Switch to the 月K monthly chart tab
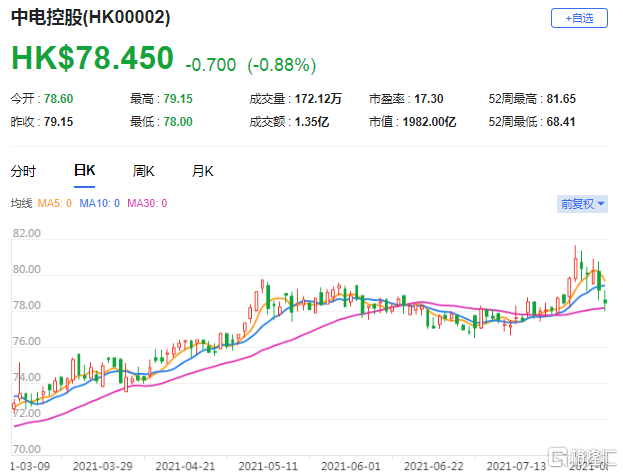This screenshot has width=623, height=474. click(x=204, y=170)
